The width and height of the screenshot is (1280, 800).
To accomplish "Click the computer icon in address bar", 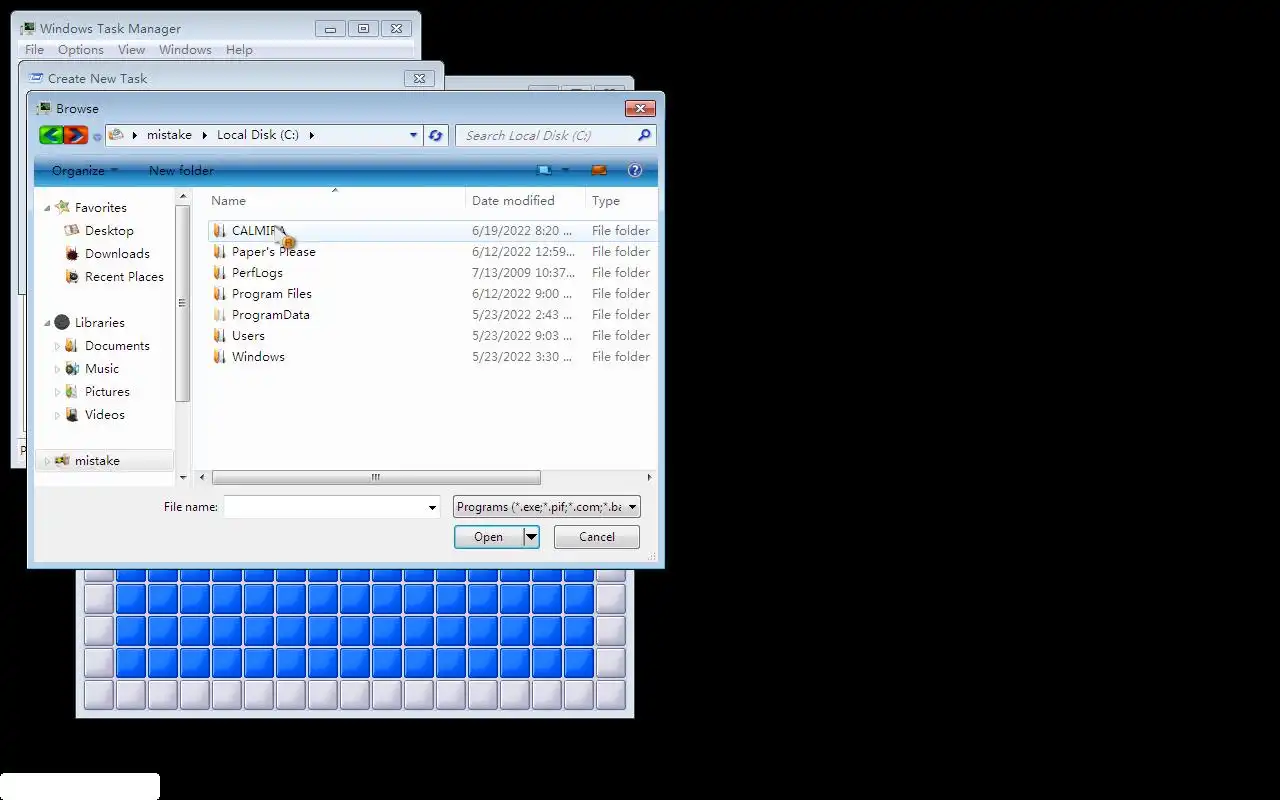I will coord(116,135).
